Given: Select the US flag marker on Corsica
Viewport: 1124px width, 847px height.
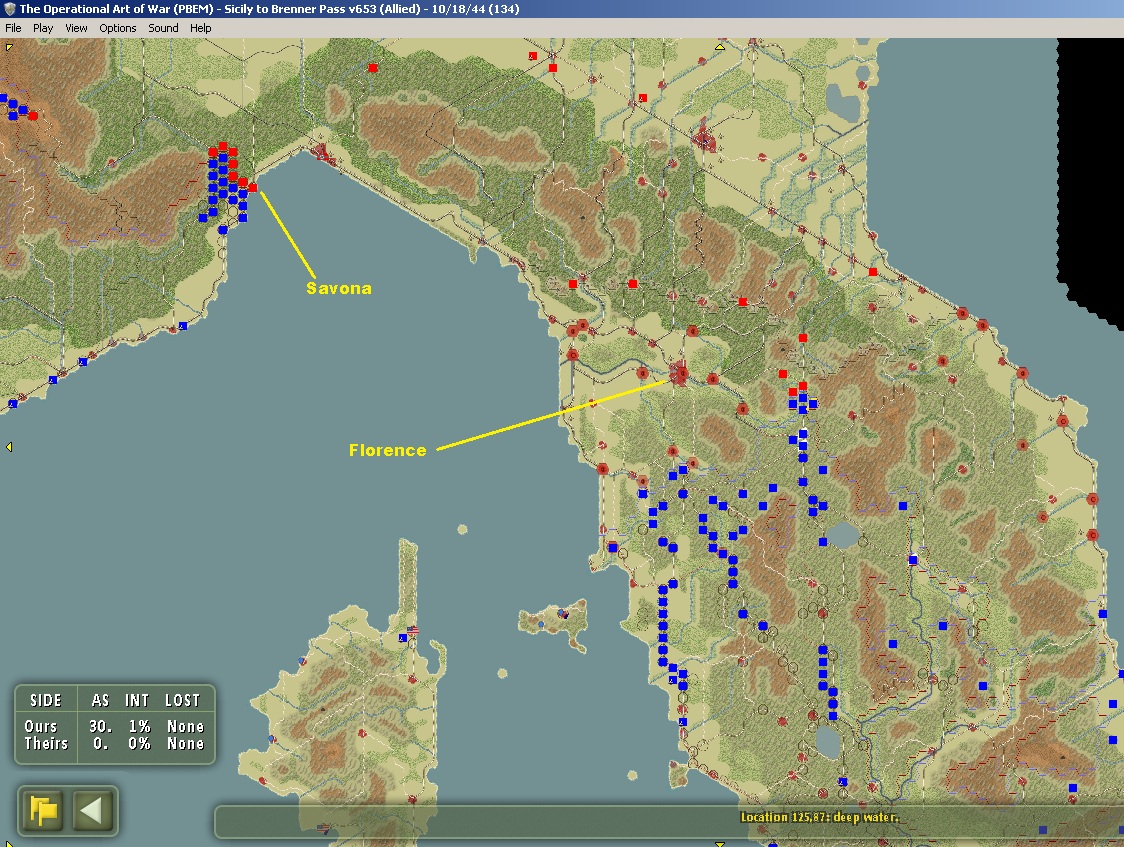Looking at the screenshot, I should click(412, 631).
